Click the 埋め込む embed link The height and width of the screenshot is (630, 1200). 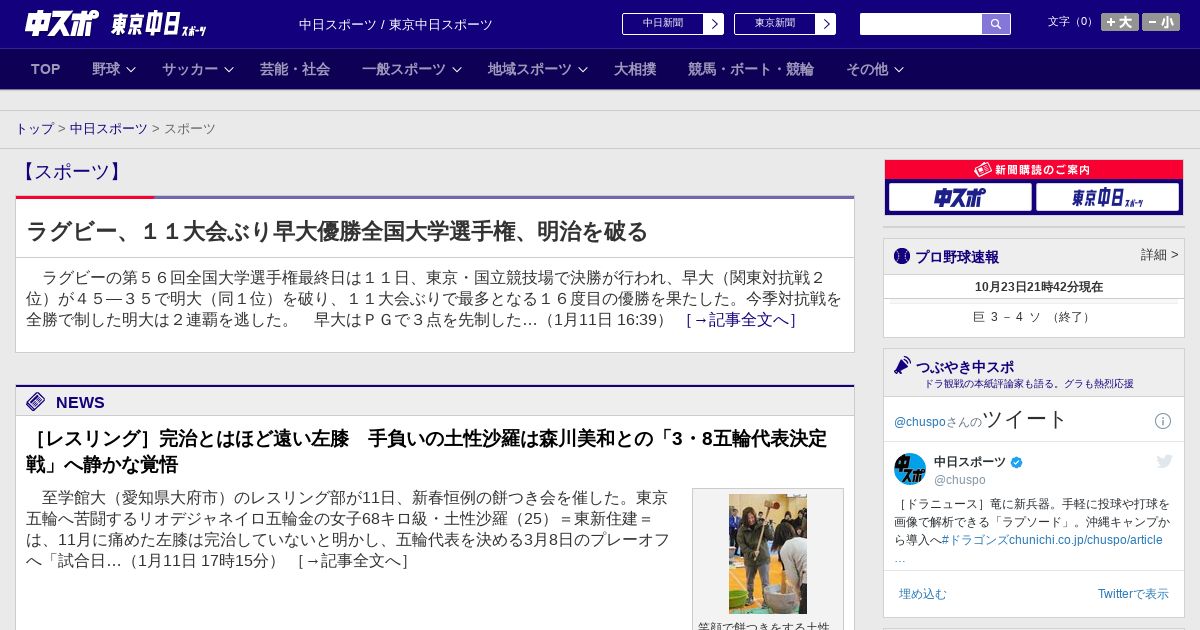pos(922,594)
